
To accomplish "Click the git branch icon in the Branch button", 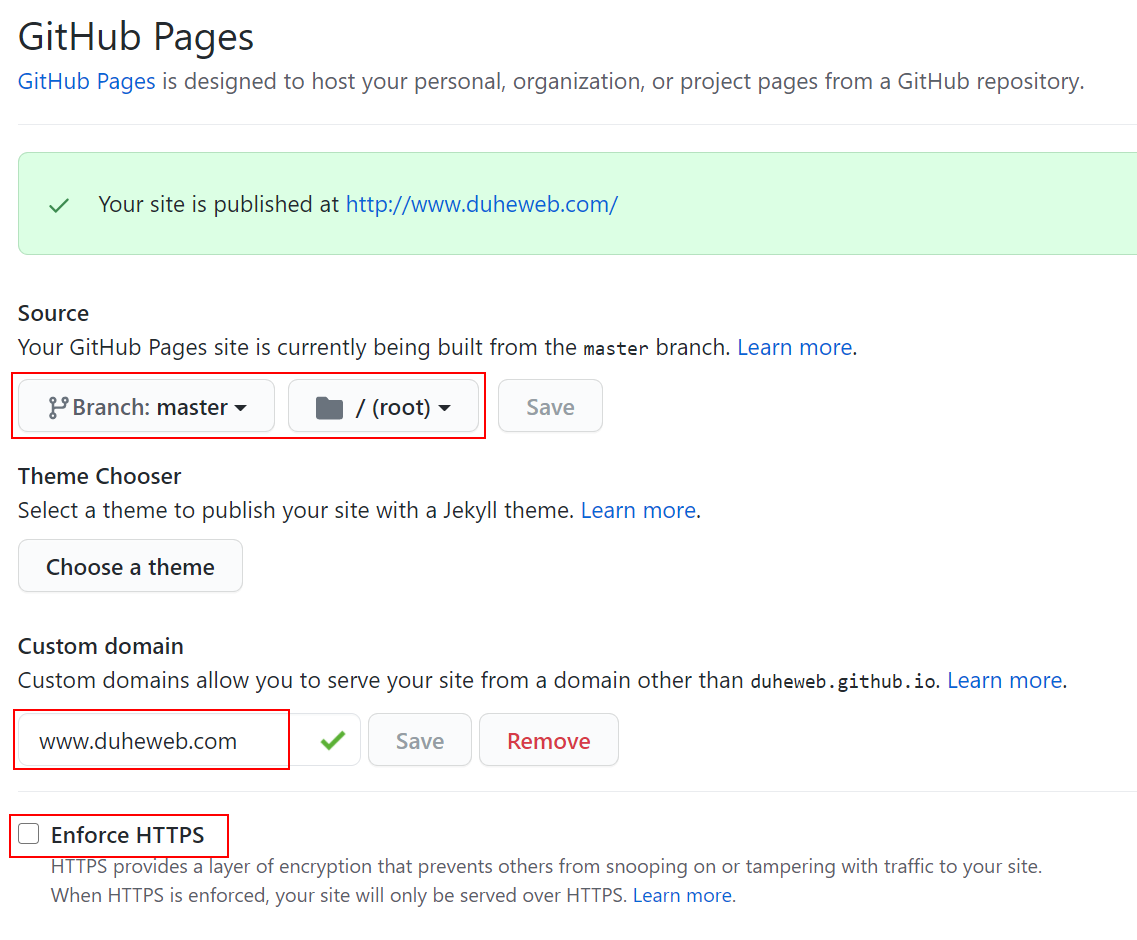I will [58, 408].
